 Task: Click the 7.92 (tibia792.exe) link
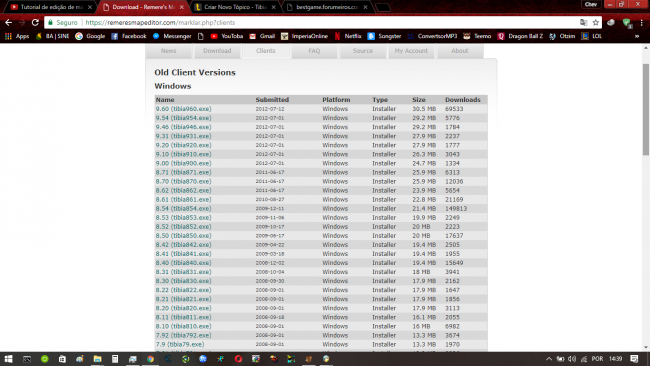tap(183, 335)
